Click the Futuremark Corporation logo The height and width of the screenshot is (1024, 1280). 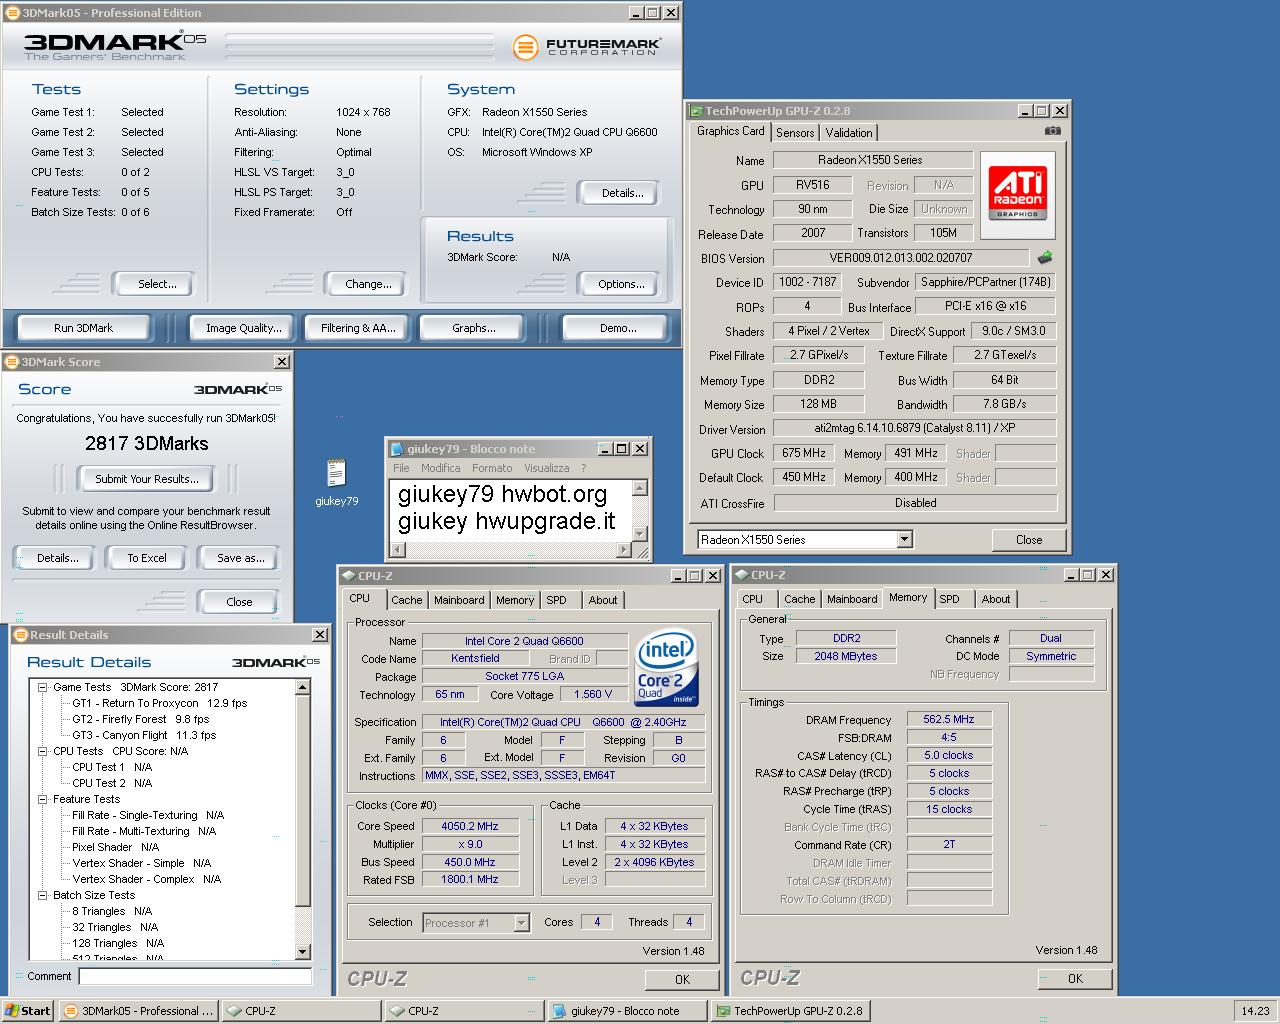(586, 47)
